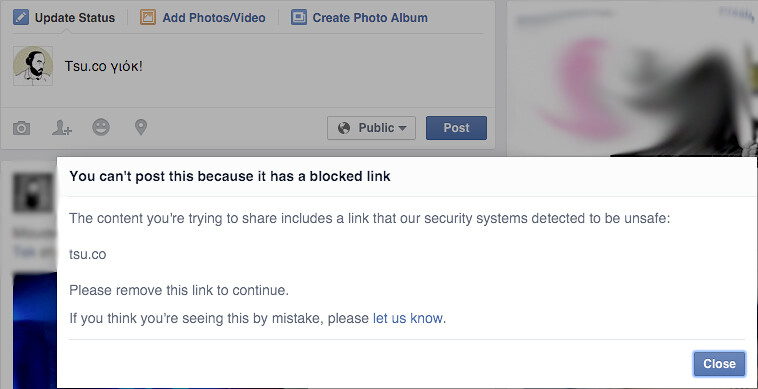Click the Create Photo Album icon
The image size is (758, 389).
tap(299, 18)
